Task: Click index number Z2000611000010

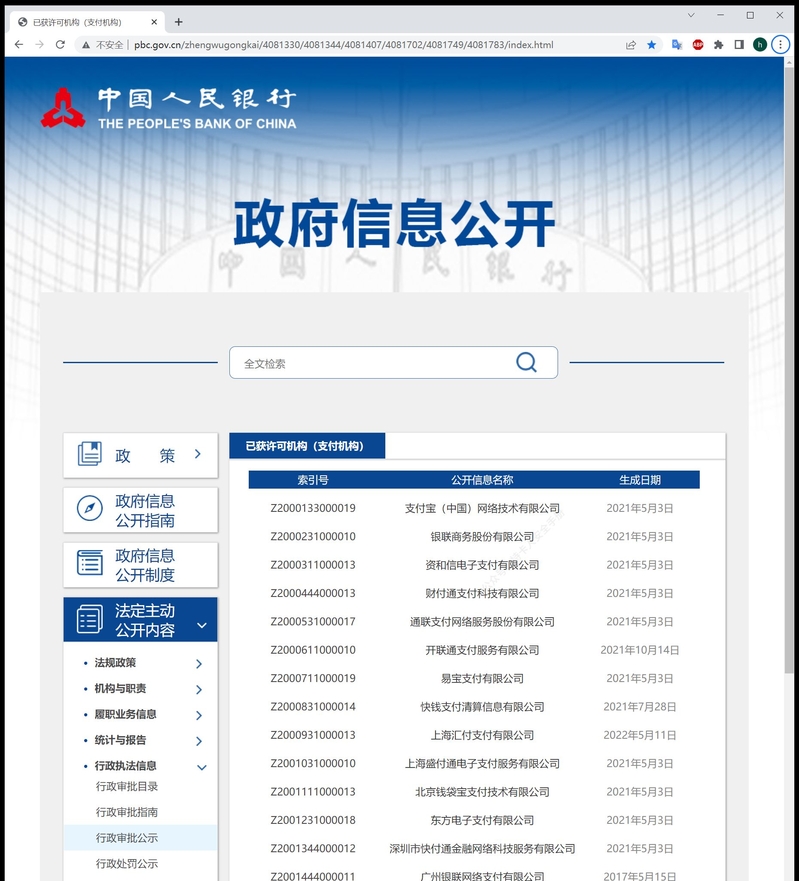Action: [313, 650]
